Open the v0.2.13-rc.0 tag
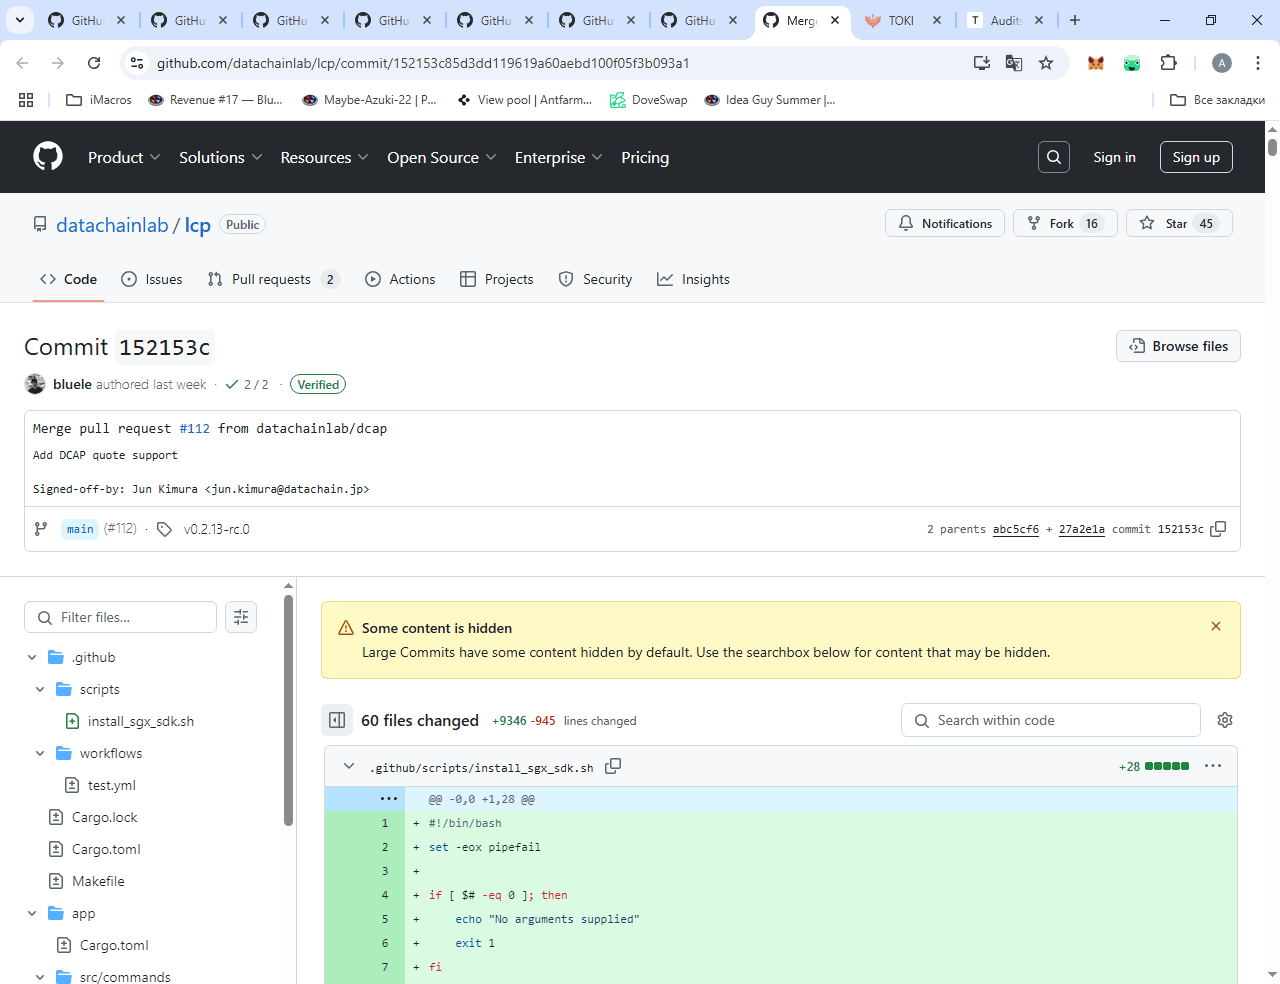This screenshot has height=984, width=1280. (x=217, y=529)
